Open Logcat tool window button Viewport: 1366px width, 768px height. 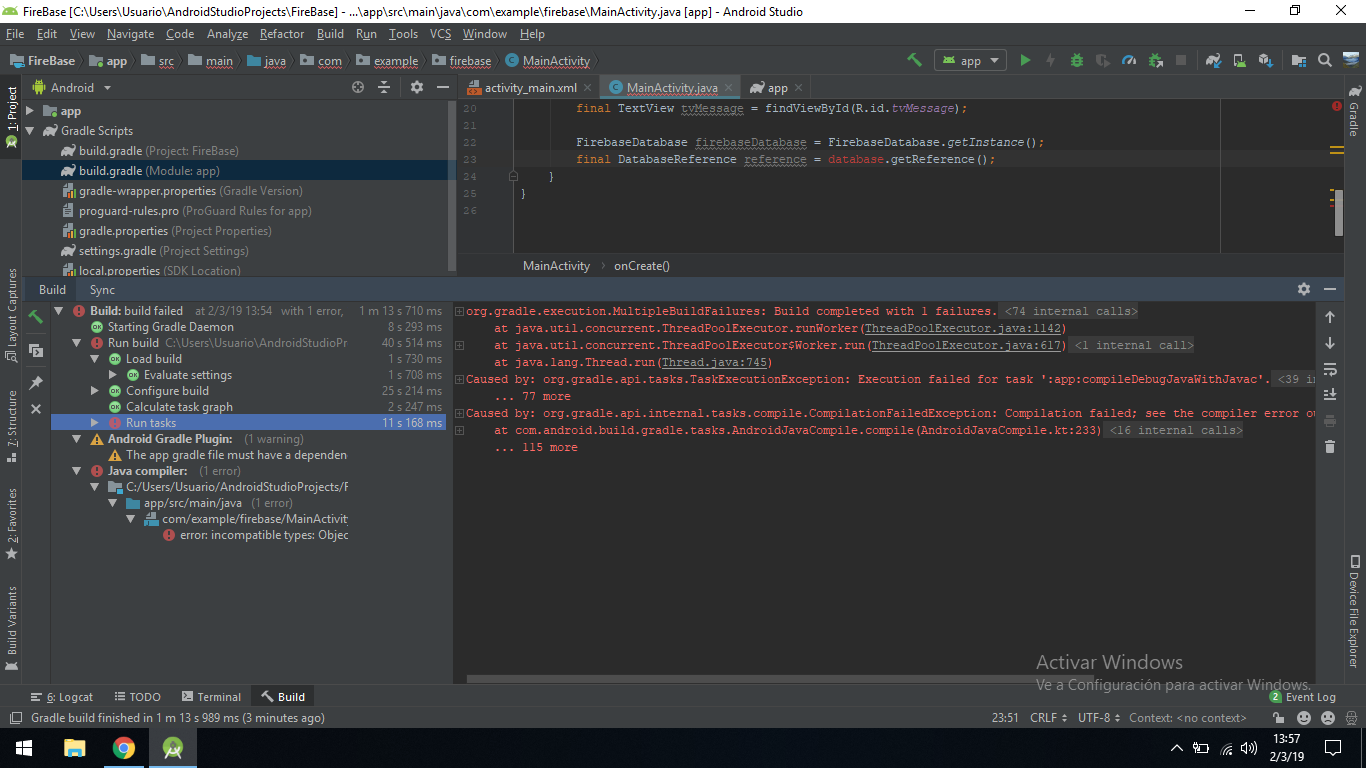62,697
